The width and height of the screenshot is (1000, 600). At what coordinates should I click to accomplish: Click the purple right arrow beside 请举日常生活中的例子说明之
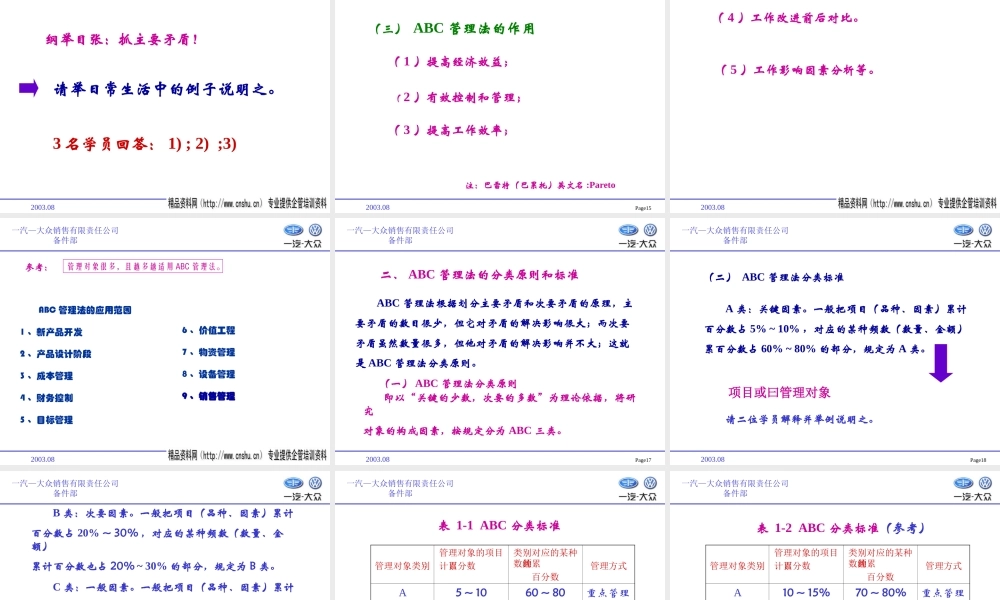pyautogui.click(x=29, y=88)
